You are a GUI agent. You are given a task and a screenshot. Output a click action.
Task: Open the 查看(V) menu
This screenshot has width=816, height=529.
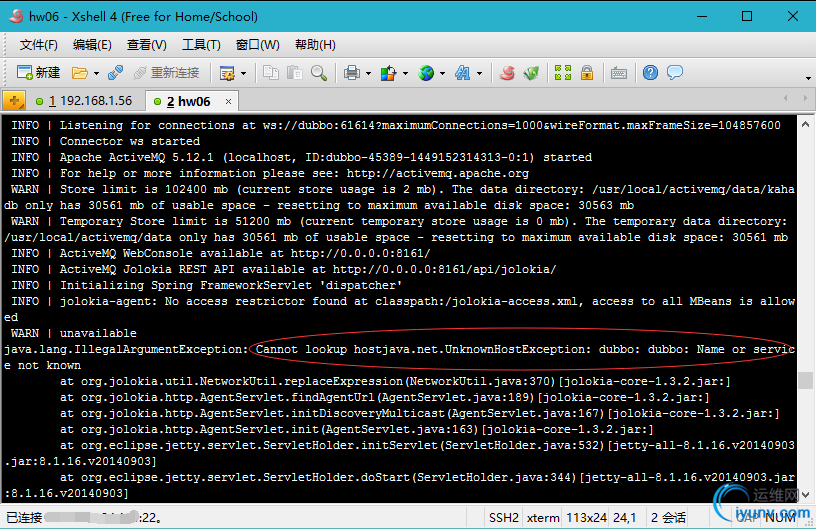[x=147, y=45]
